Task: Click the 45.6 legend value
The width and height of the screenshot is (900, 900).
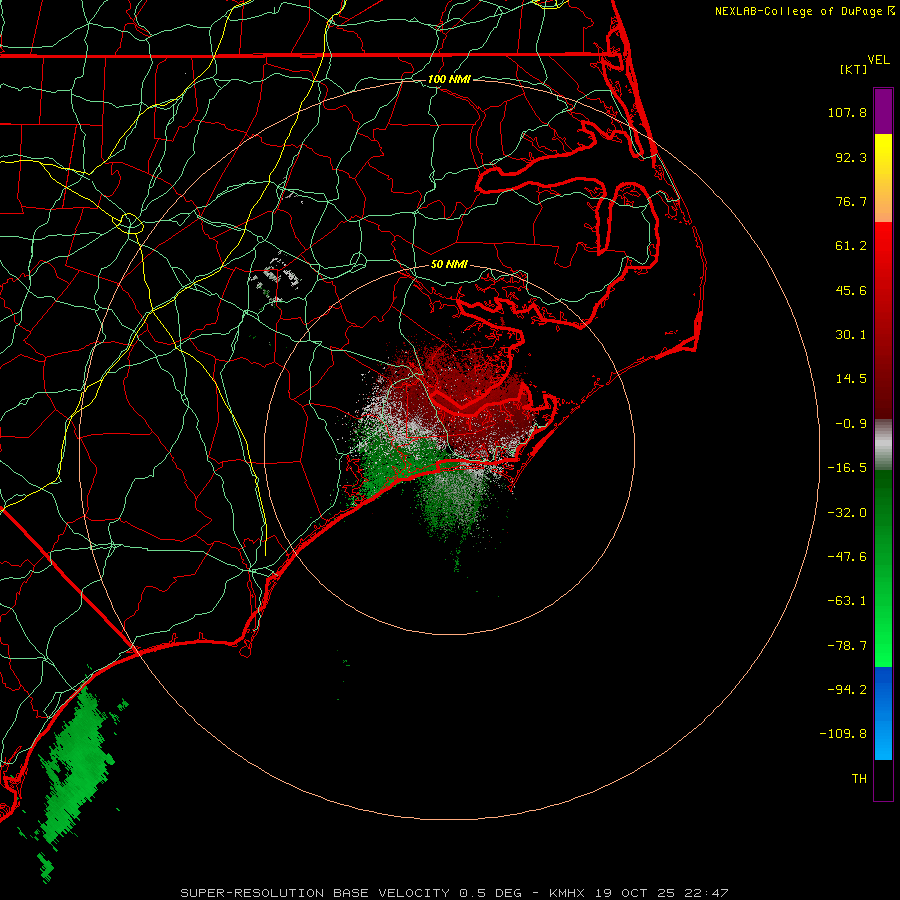Action: [x=851, y=290]
